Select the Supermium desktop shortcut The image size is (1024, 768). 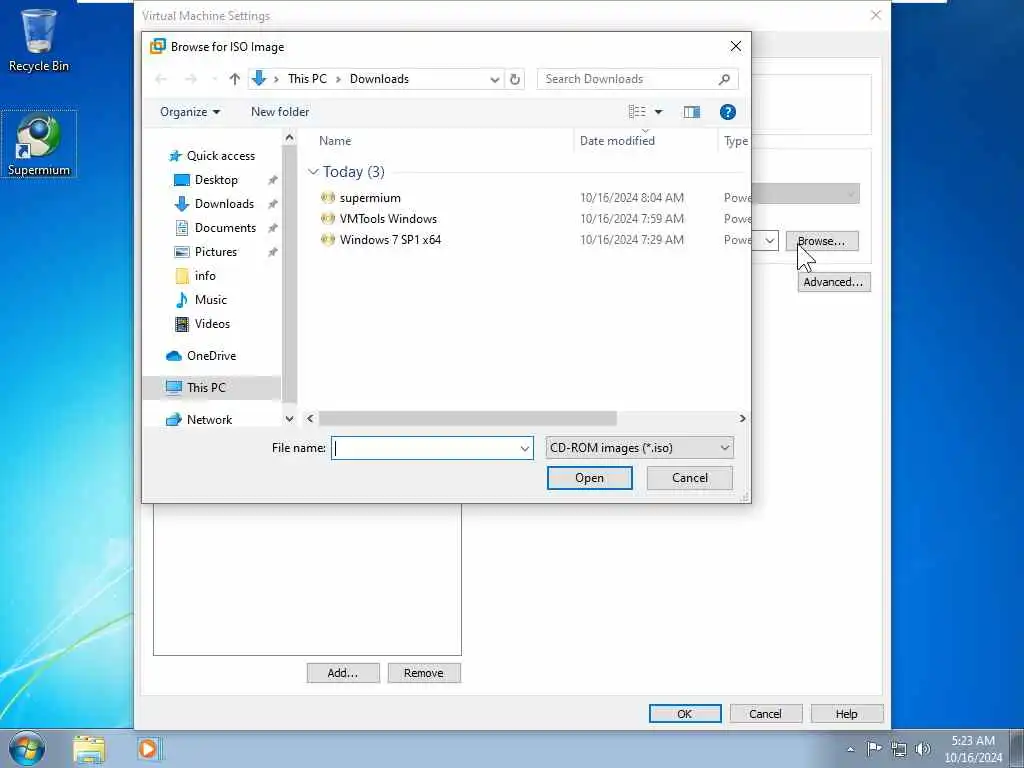pos(39,144)
